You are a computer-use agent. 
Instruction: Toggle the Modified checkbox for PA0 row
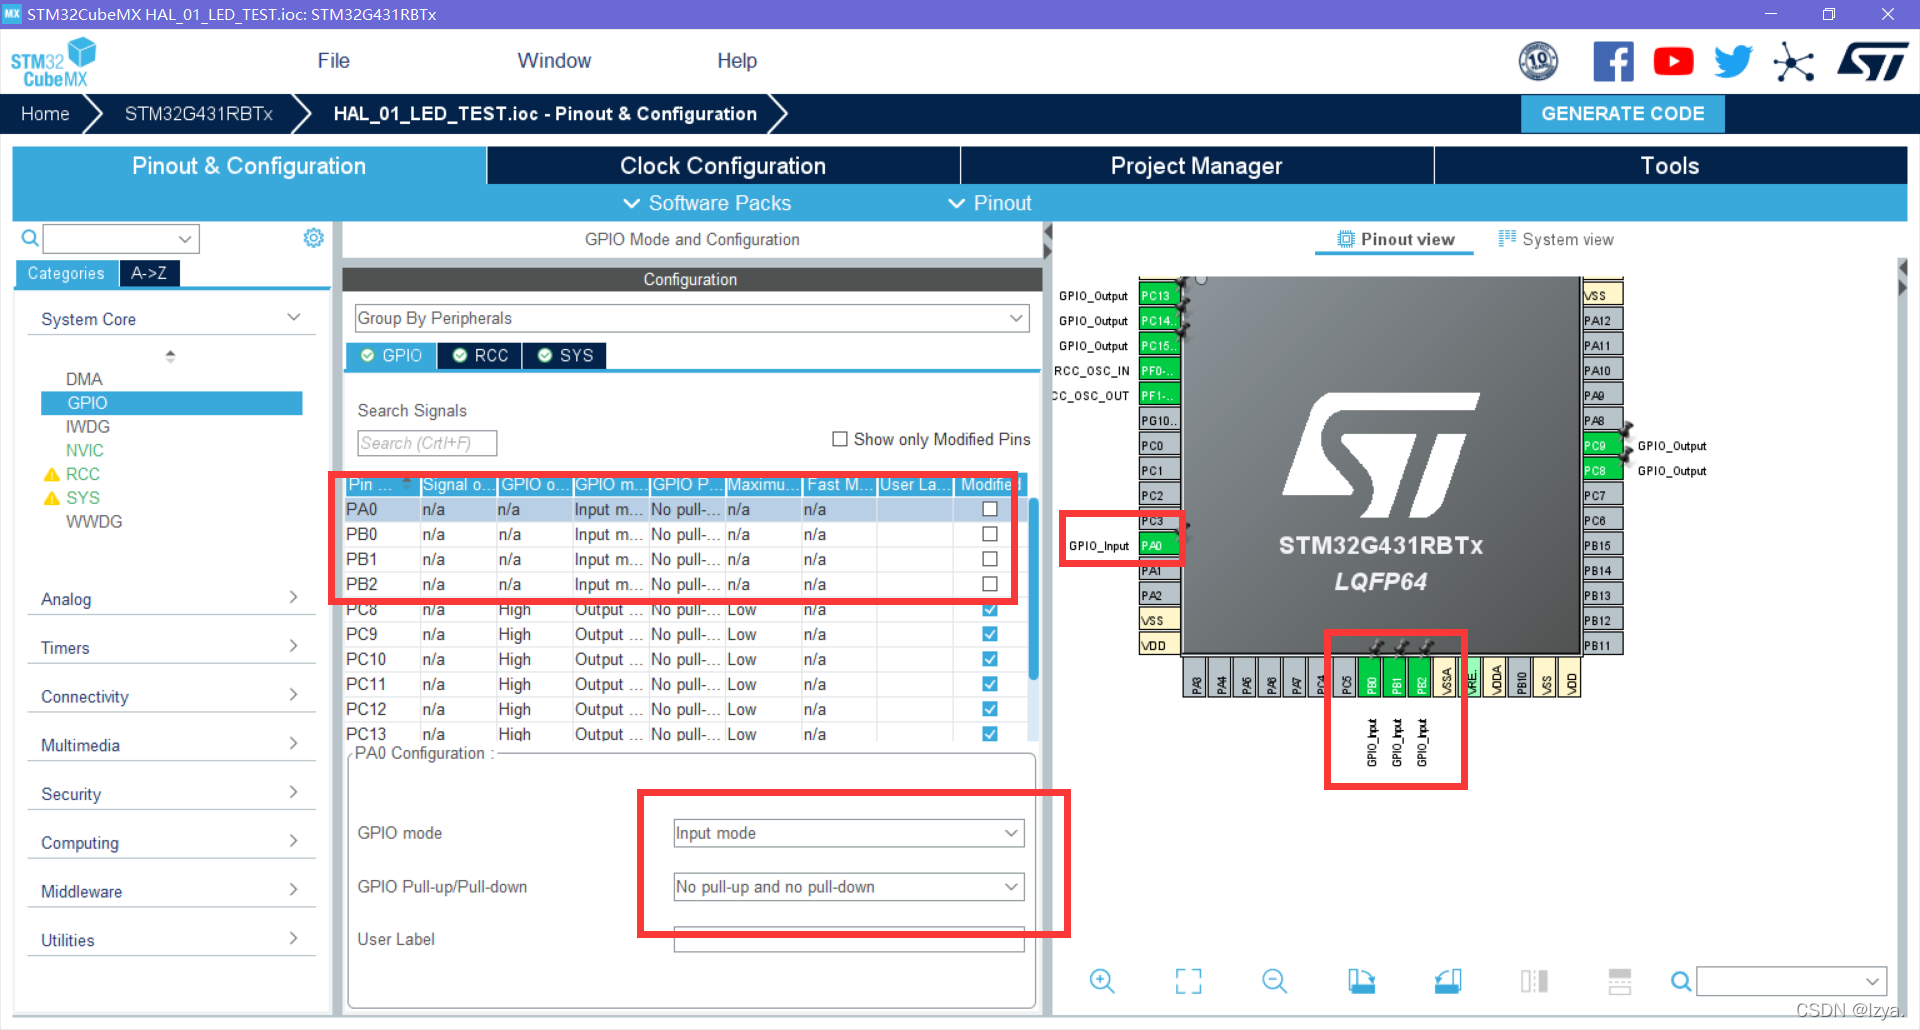990,509
